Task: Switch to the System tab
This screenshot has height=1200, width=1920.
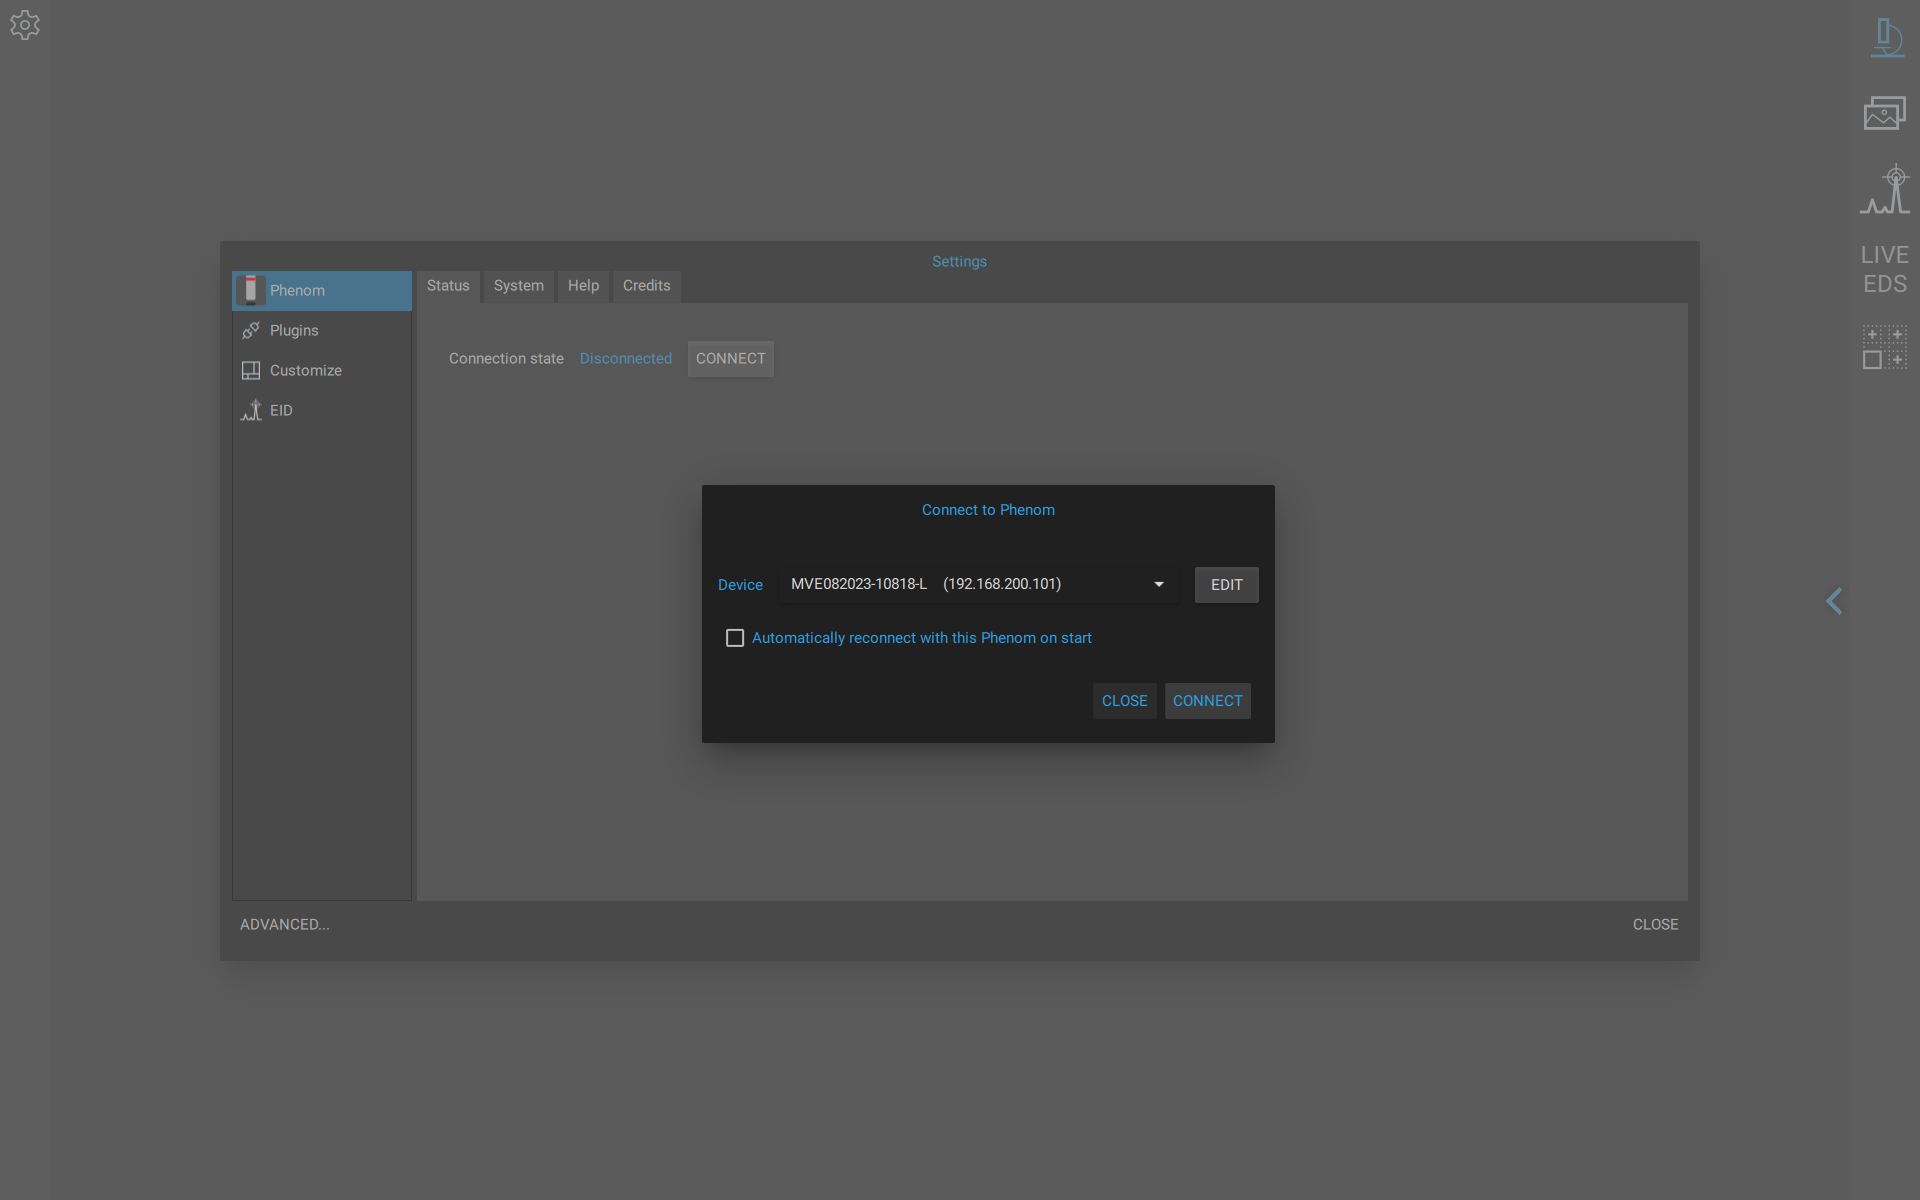Action: click(519, 286)
